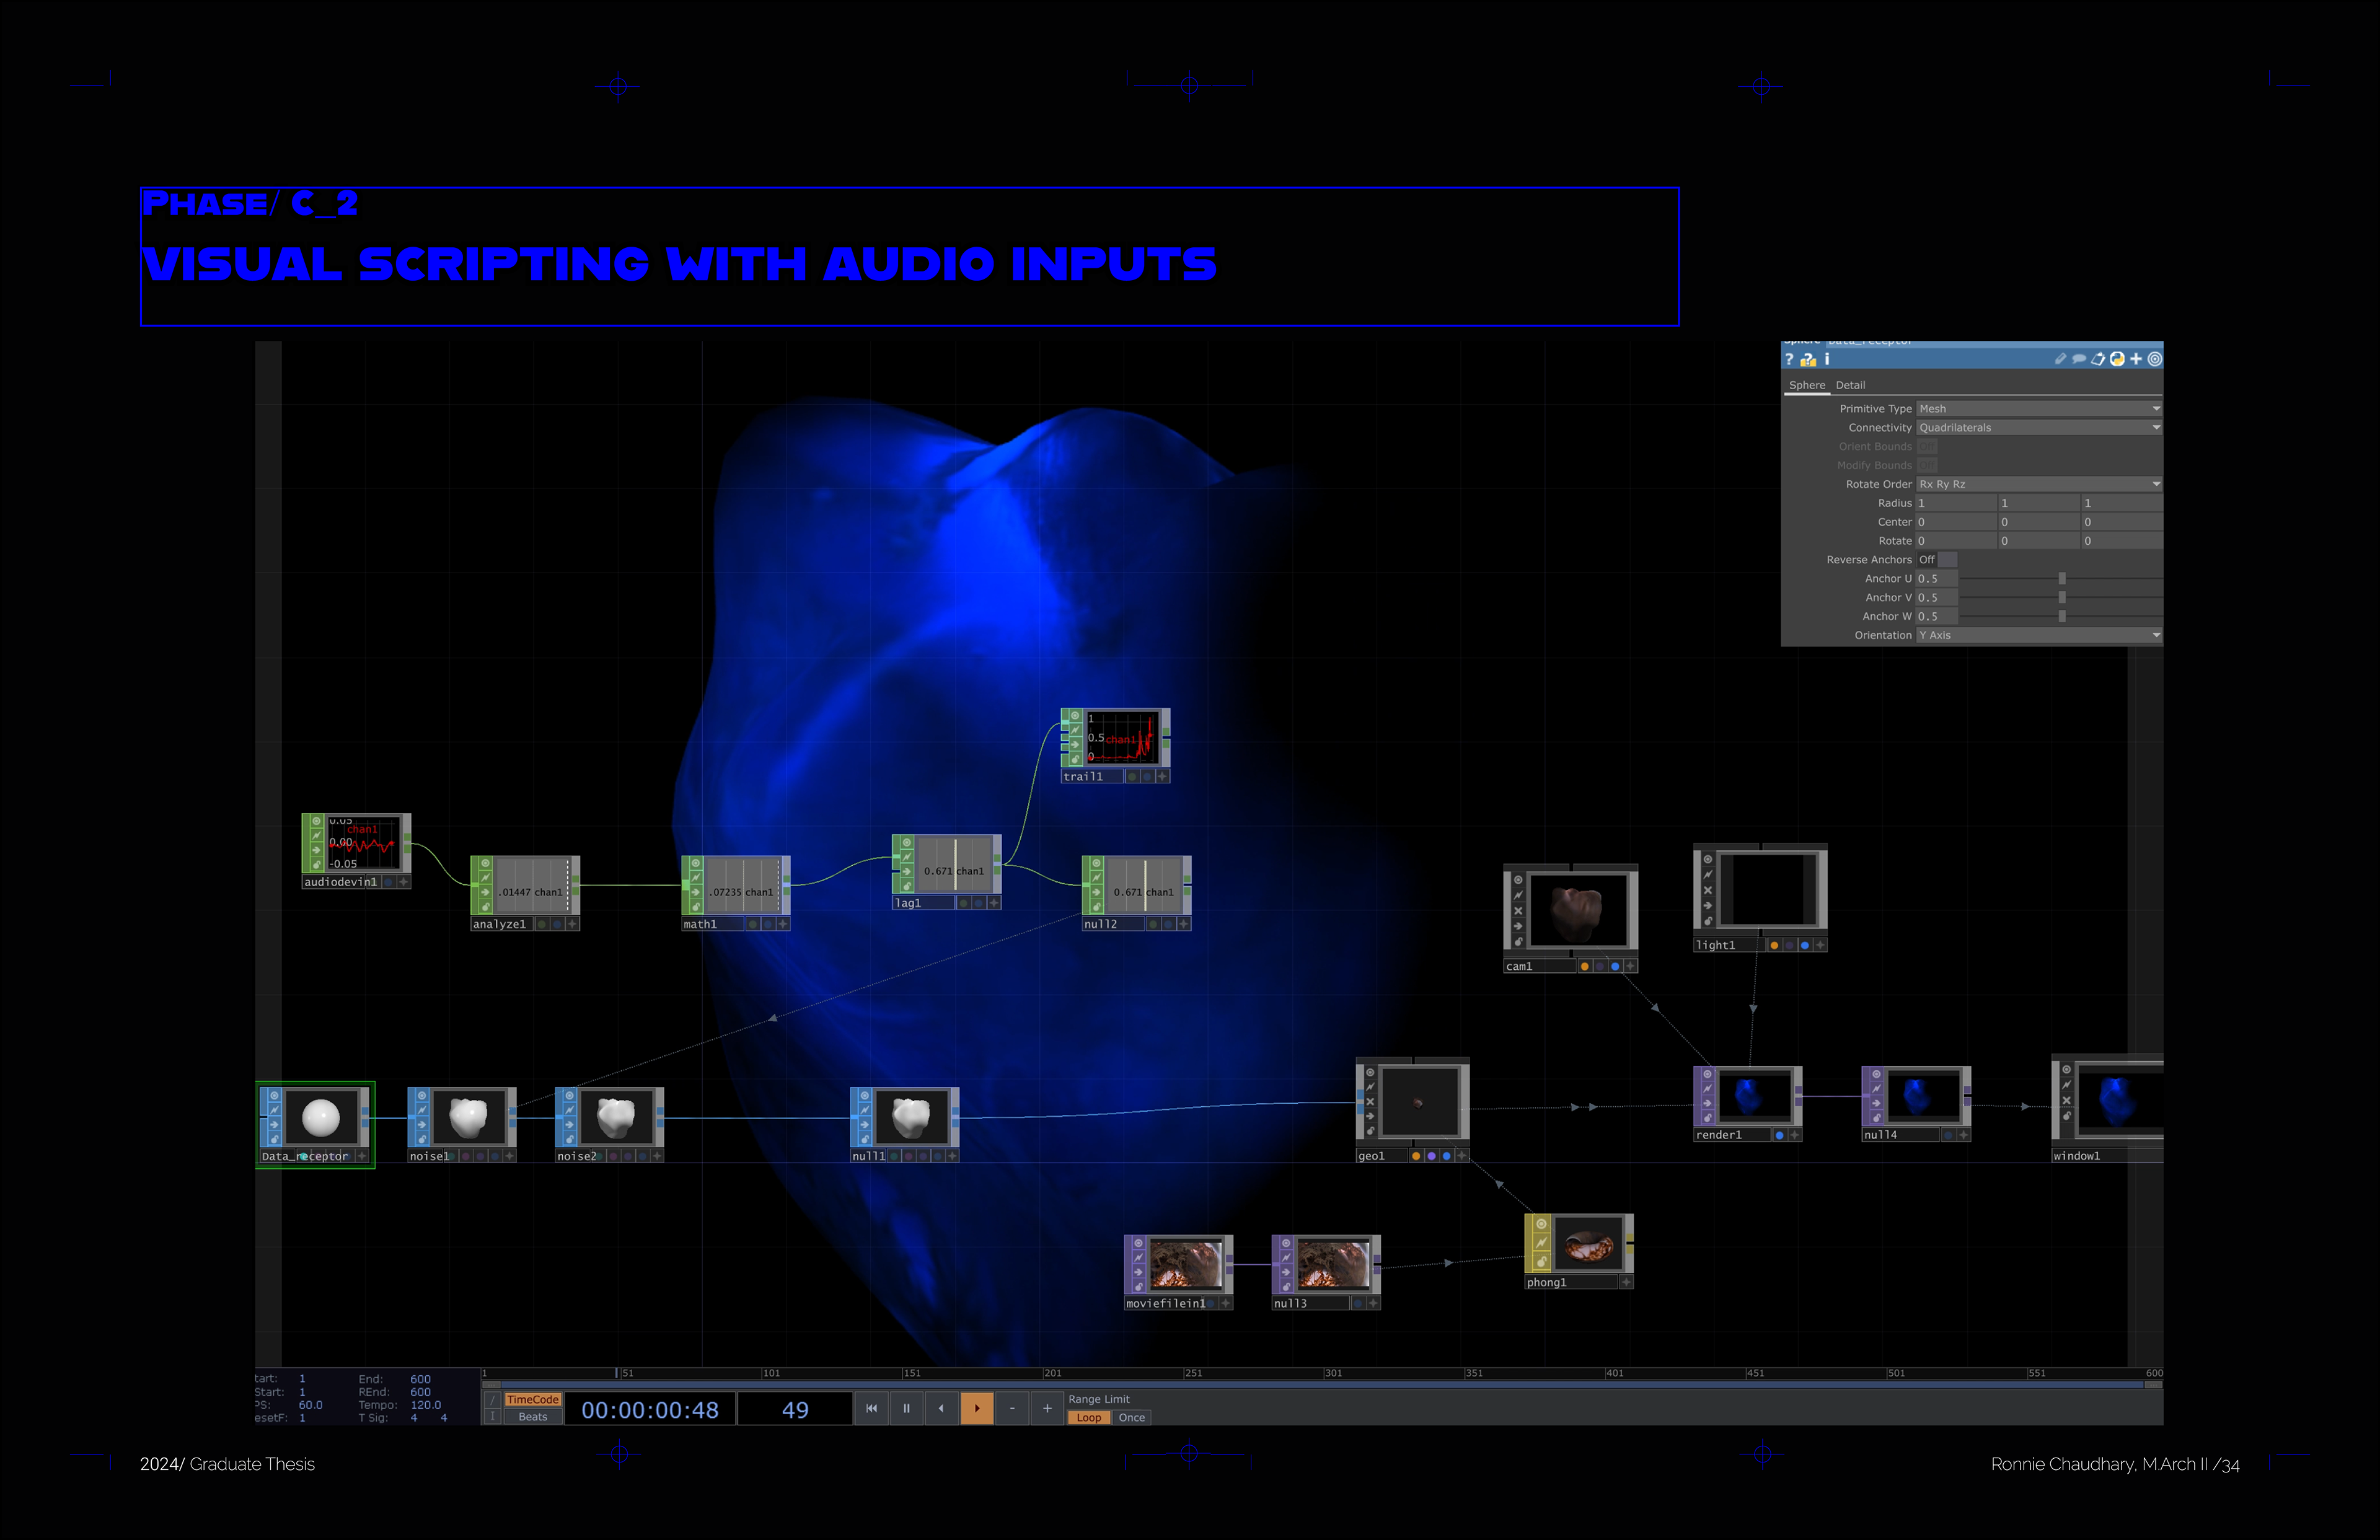Jump to start of timeline

[872, 1408]
